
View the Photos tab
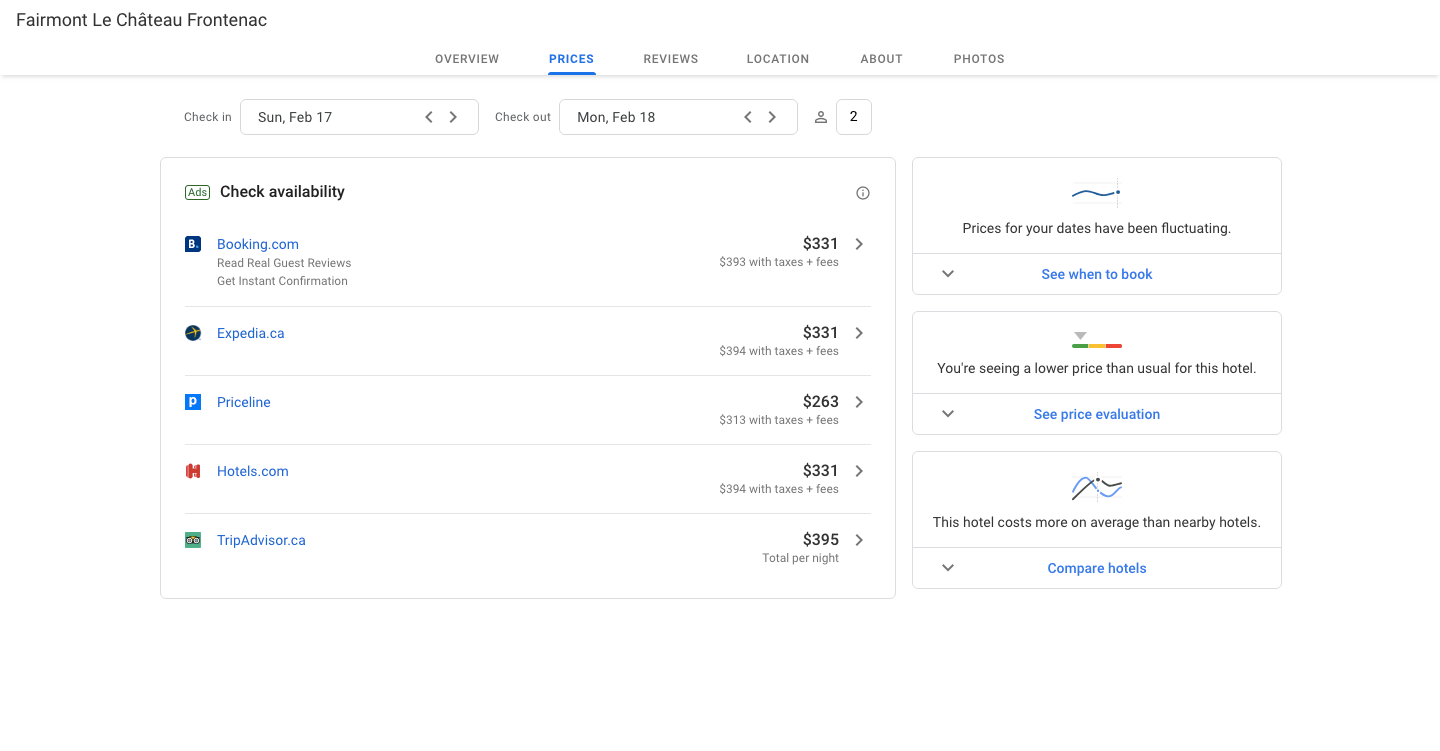(979, 59)
